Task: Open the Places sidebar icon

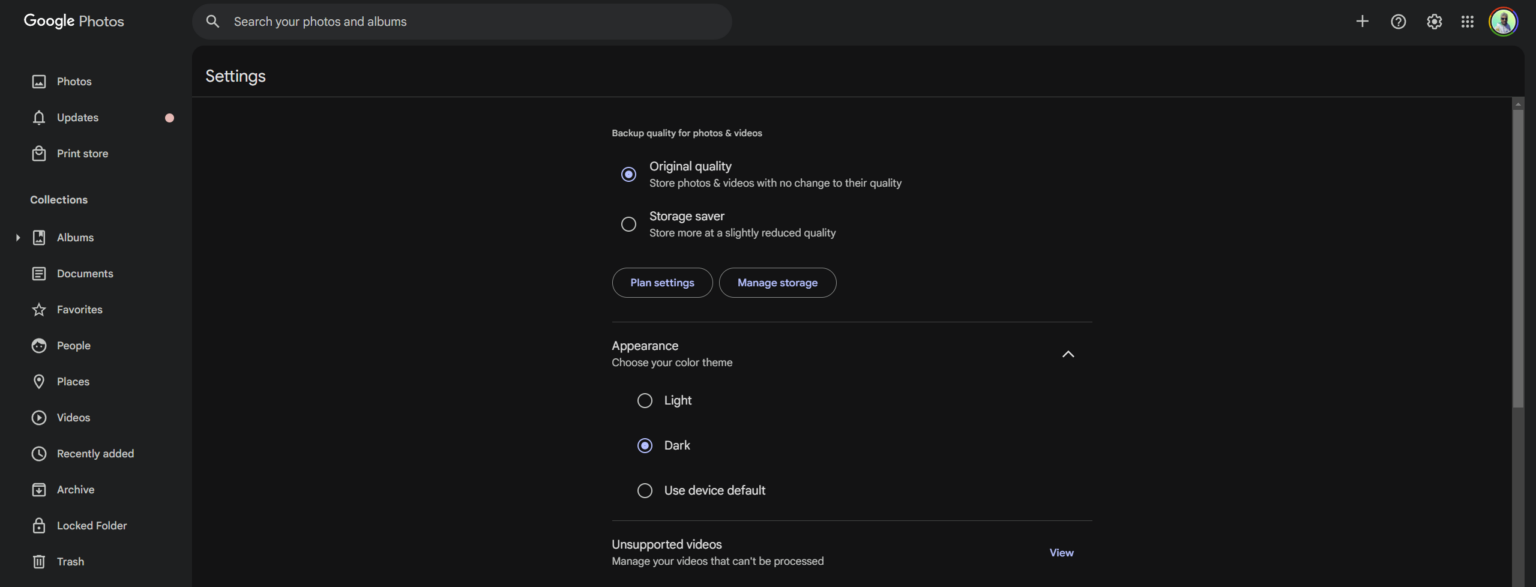Action: [38, 381]
